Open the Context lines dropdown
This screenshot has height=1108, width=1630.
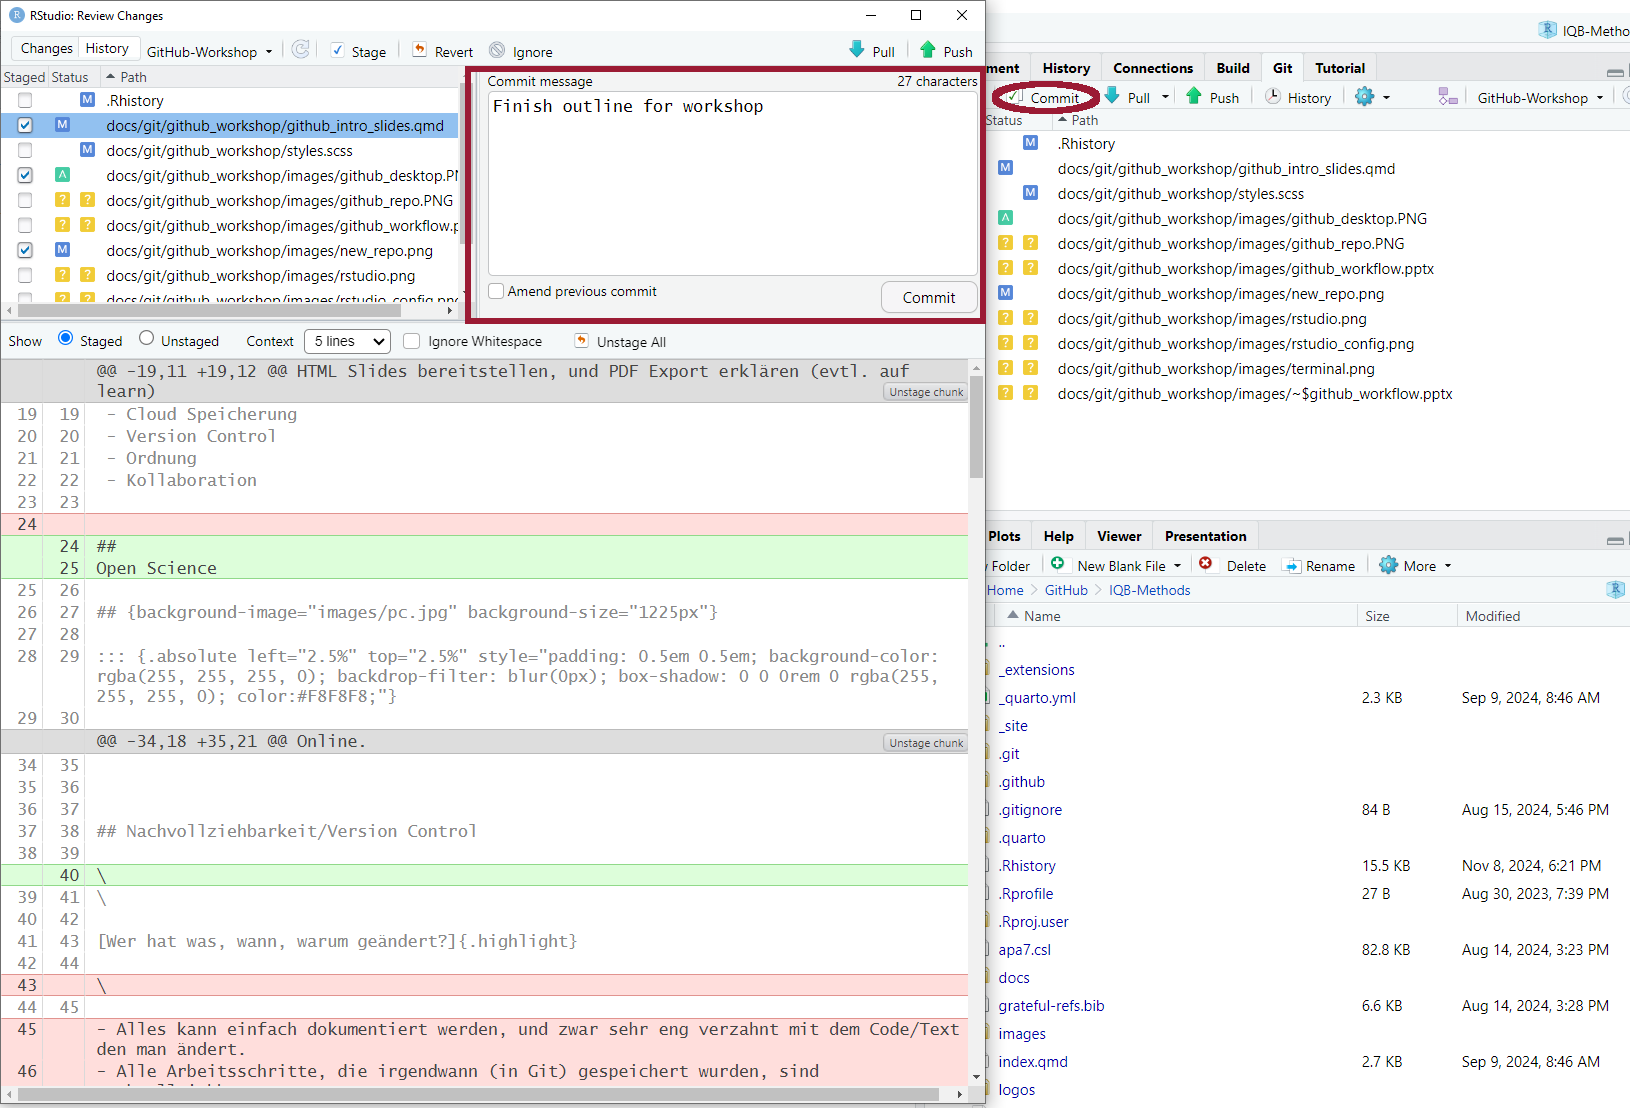pos(346,341)
